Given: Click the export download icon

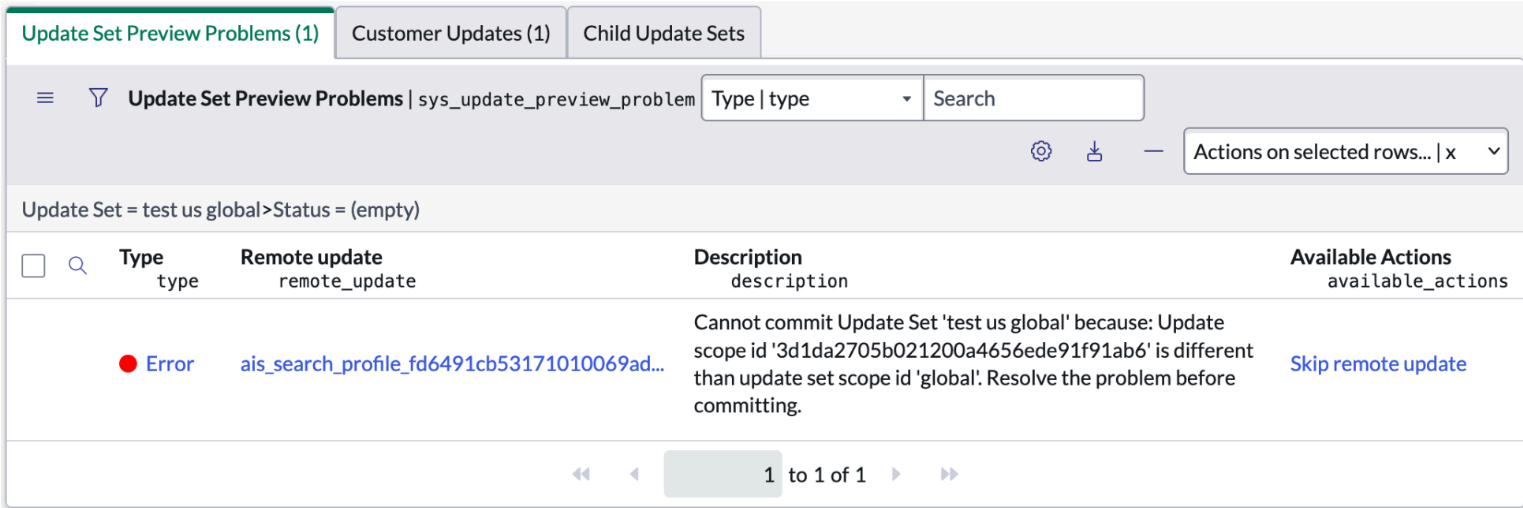Looking at the screenshot, I should point(1095,152).
